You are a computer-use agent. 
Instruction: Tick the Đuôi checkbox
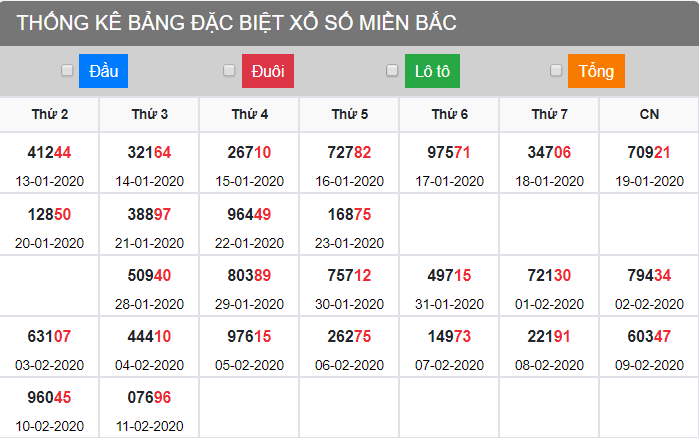click(x=229, y=70)
